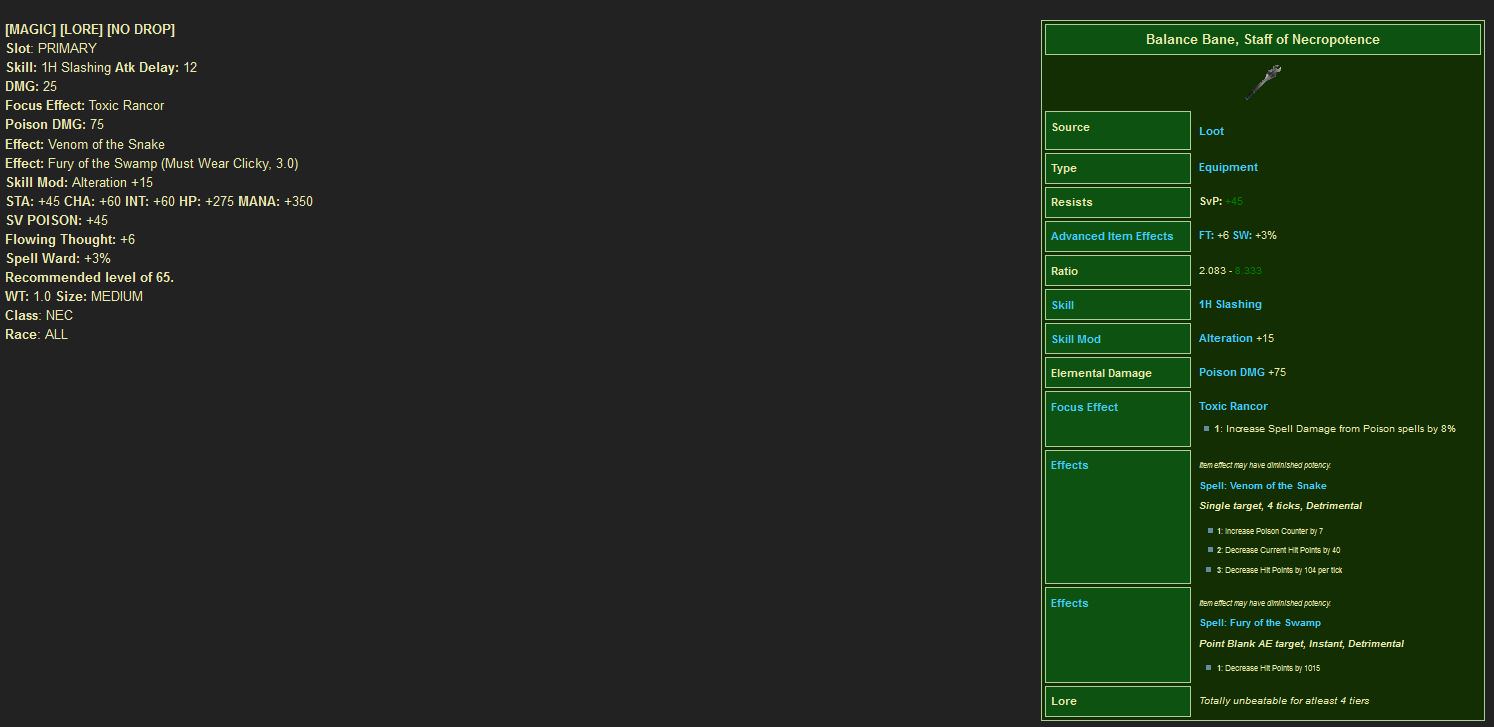Open the Spell: Venom of the Snake link
The width and height of the screenshot is (1494, 727).
pos(1263,486)
